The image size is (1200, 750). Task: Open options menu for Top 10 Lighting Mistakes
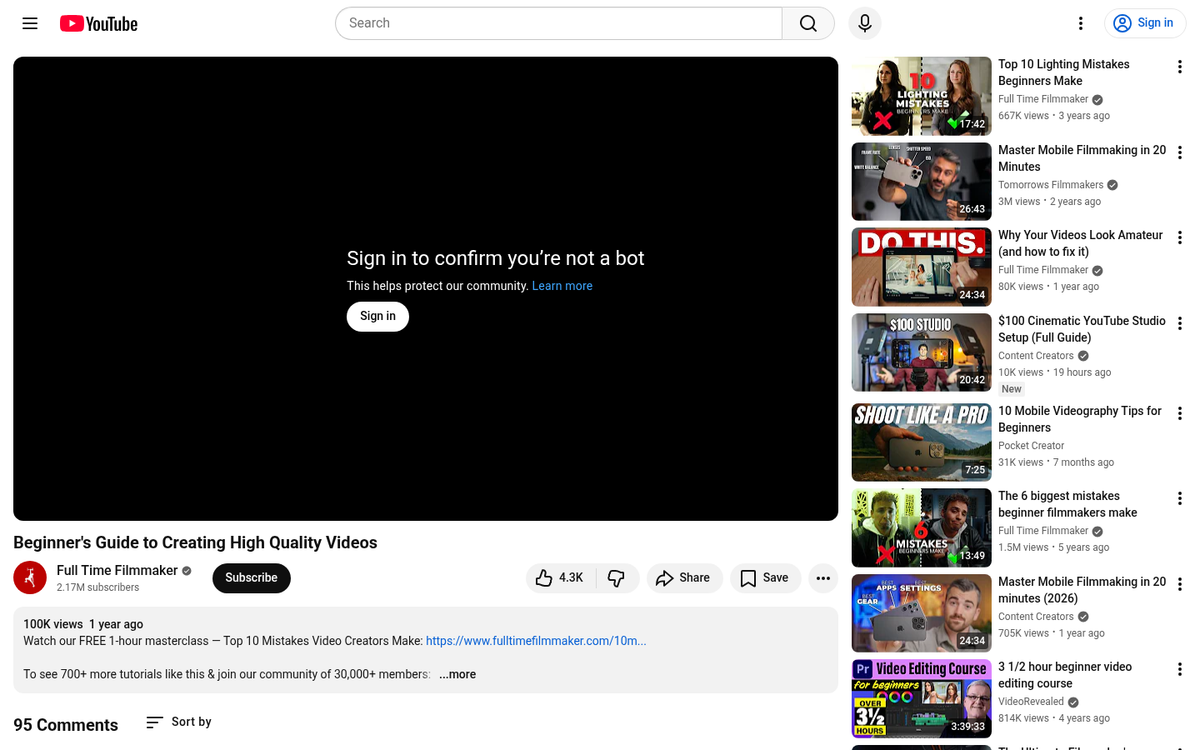point(1180,67)
